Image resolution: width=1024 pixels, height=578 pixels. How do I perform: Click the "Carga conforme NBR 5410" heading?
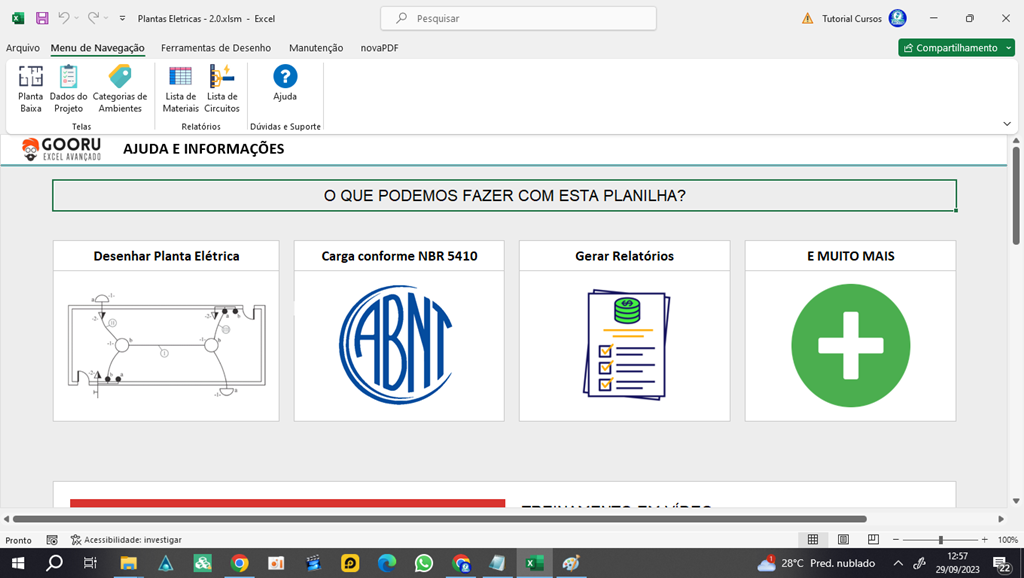[x=399, y=256]
